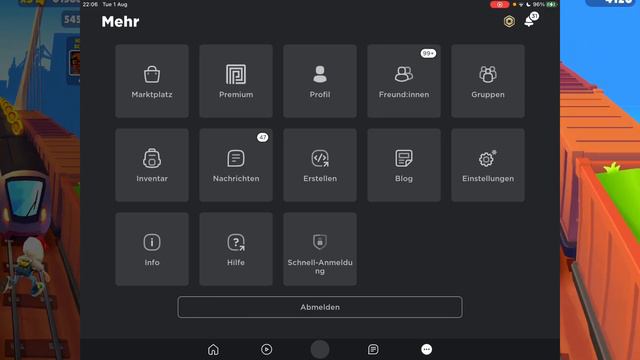This screenshot has width=640, height=360.
Task: Open the Inventar backpack tile
Action: 152,165
